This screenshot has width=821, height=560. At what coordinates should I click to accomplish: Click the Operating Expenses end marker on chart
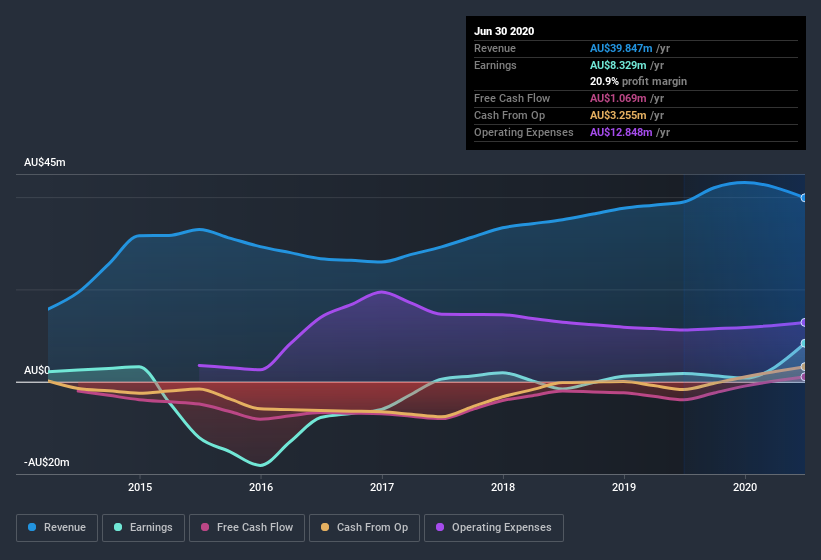(x=804, y=322)
